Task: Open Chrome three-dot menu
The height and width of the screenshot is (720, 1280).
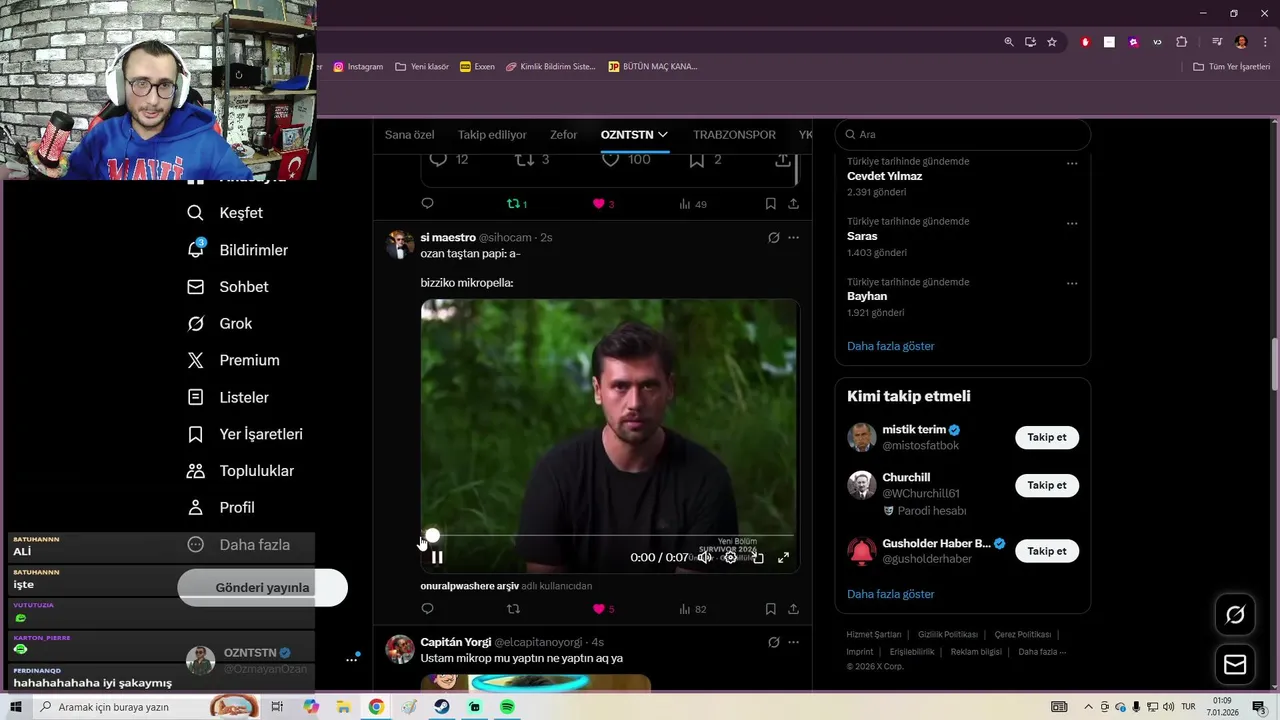Action: pos(1265,42)
